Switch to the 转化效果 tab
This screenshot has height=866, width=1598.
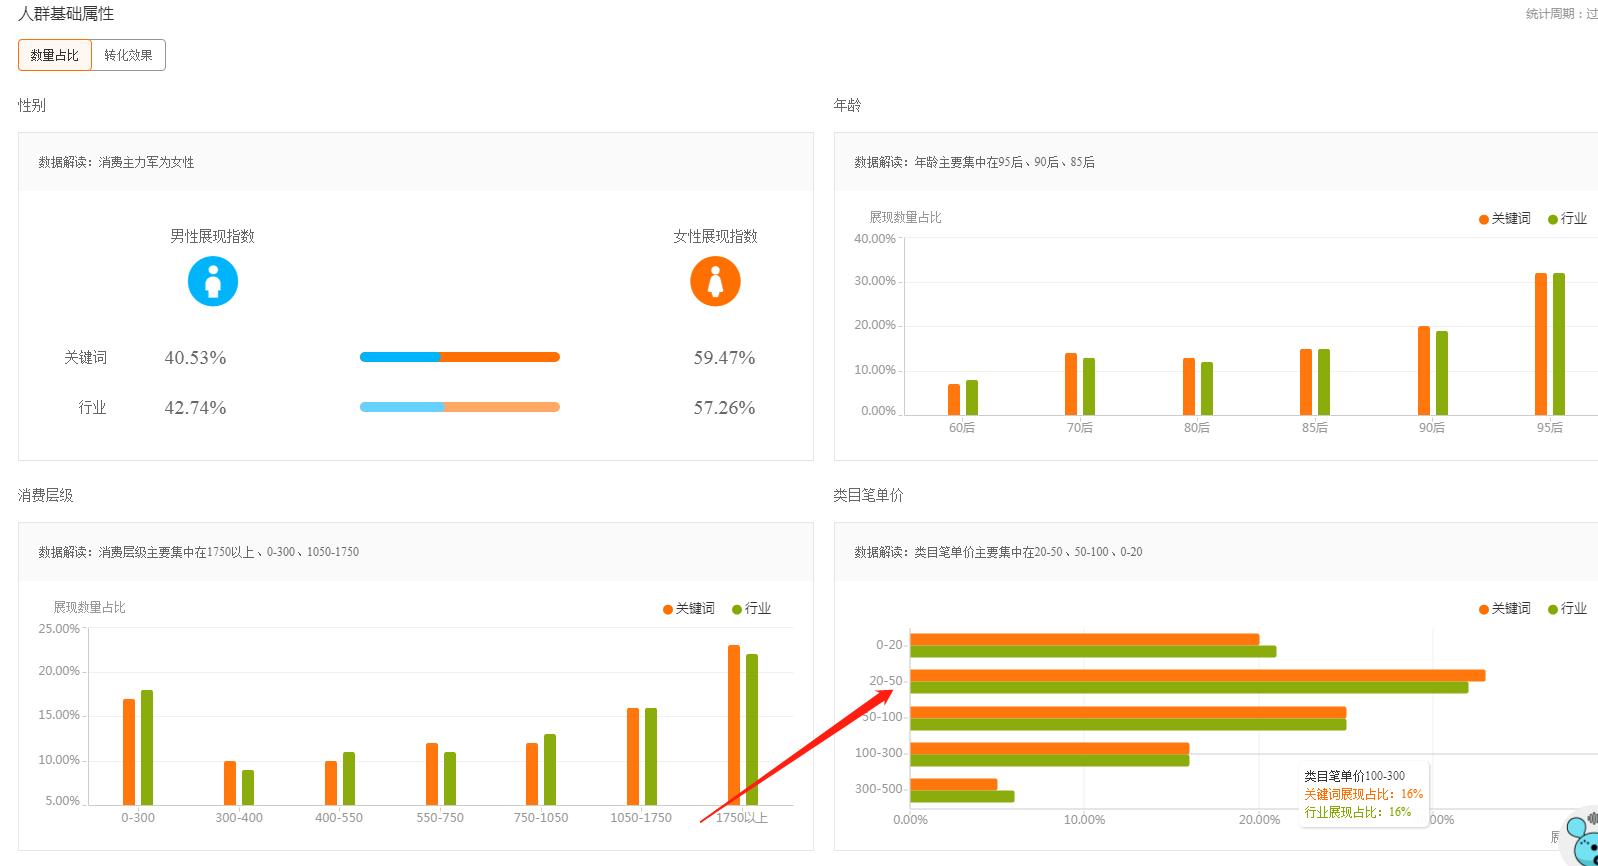coord(128,55)
